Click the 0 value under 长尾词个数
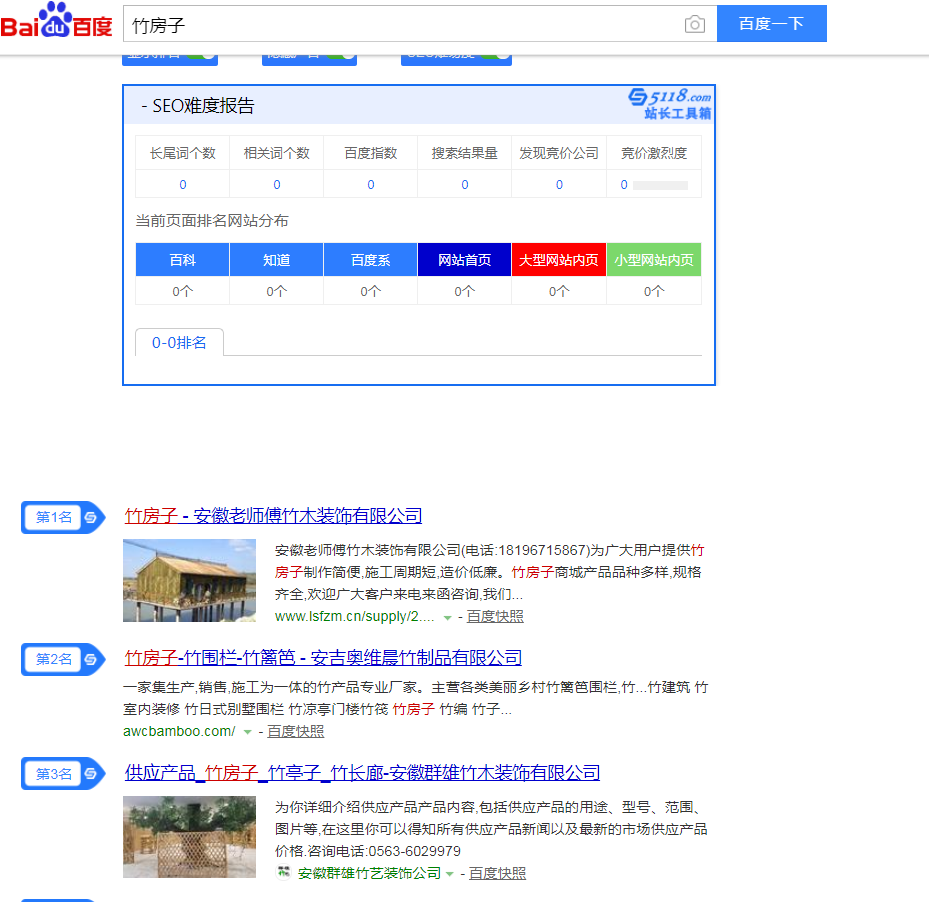Image resolution: width=929 pixels, height=902 pixels. tap(182, 185)
